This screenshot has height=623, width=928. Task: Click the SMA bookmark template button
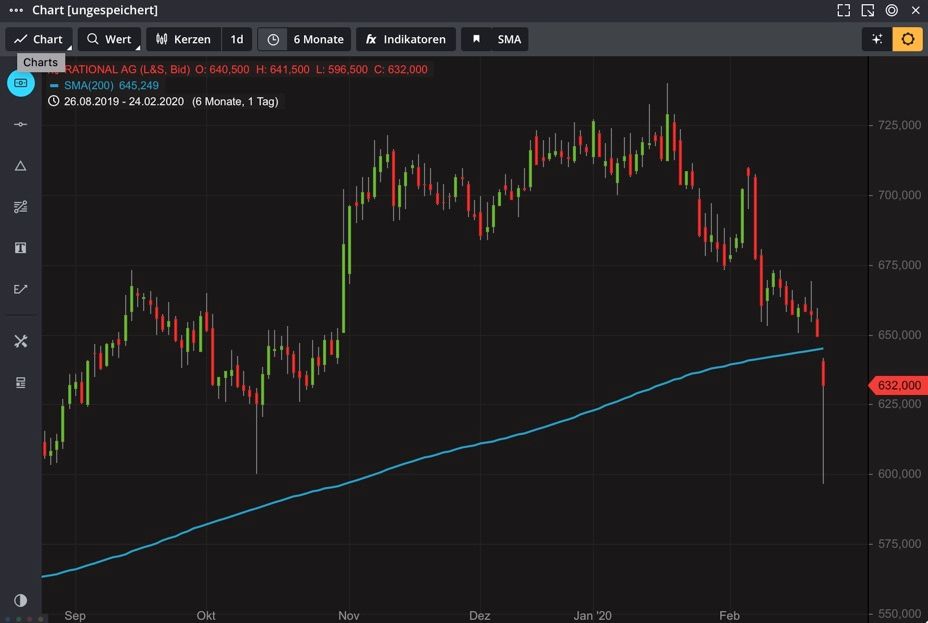(496, 39)
